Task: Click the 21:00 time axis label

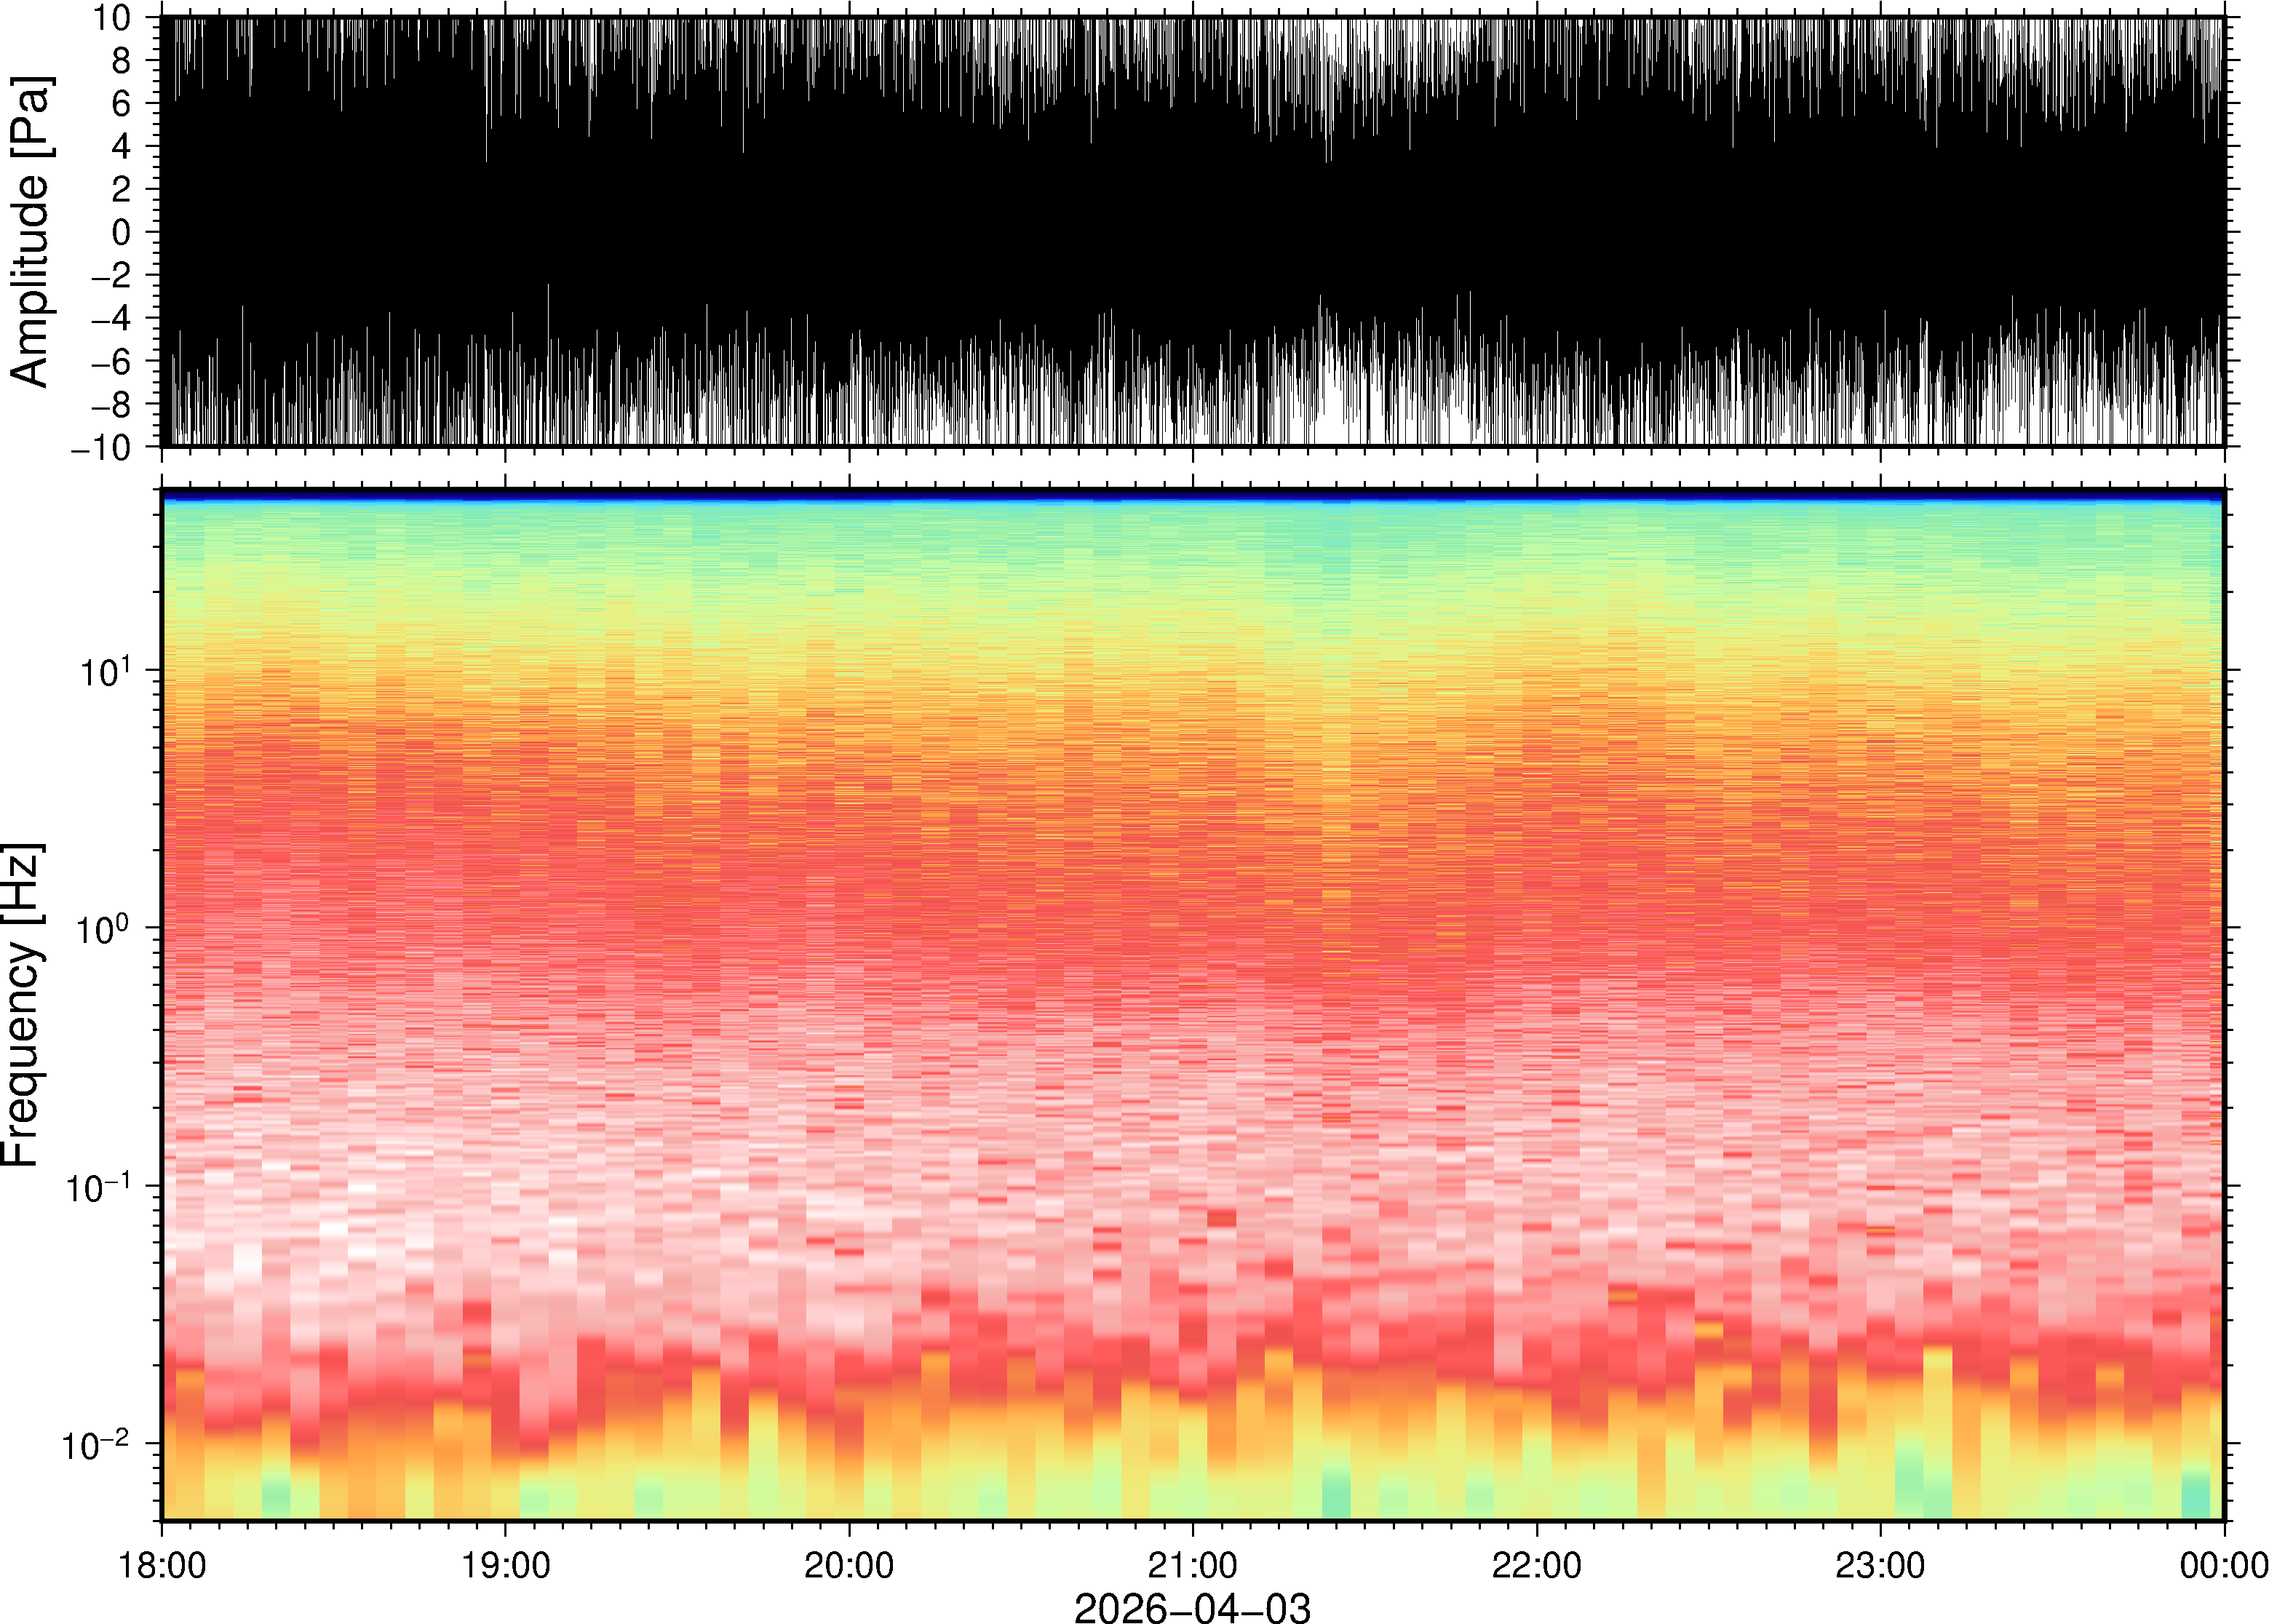Action: point(1192,1564)
